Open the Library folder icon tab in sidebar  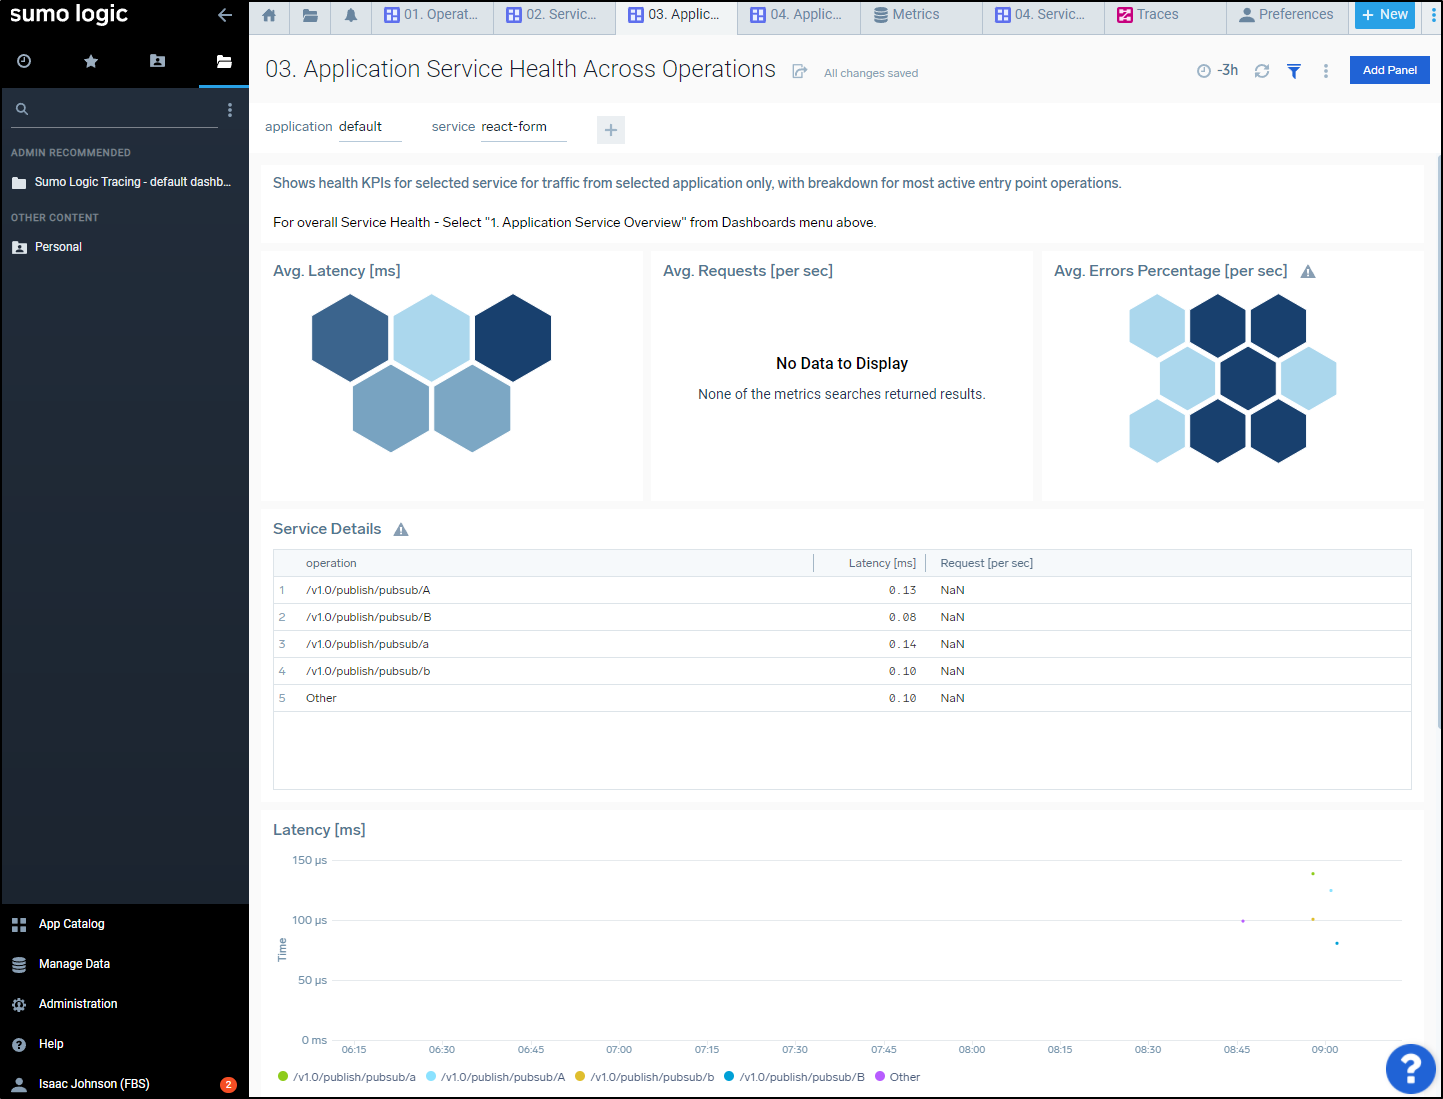[224, 61]
